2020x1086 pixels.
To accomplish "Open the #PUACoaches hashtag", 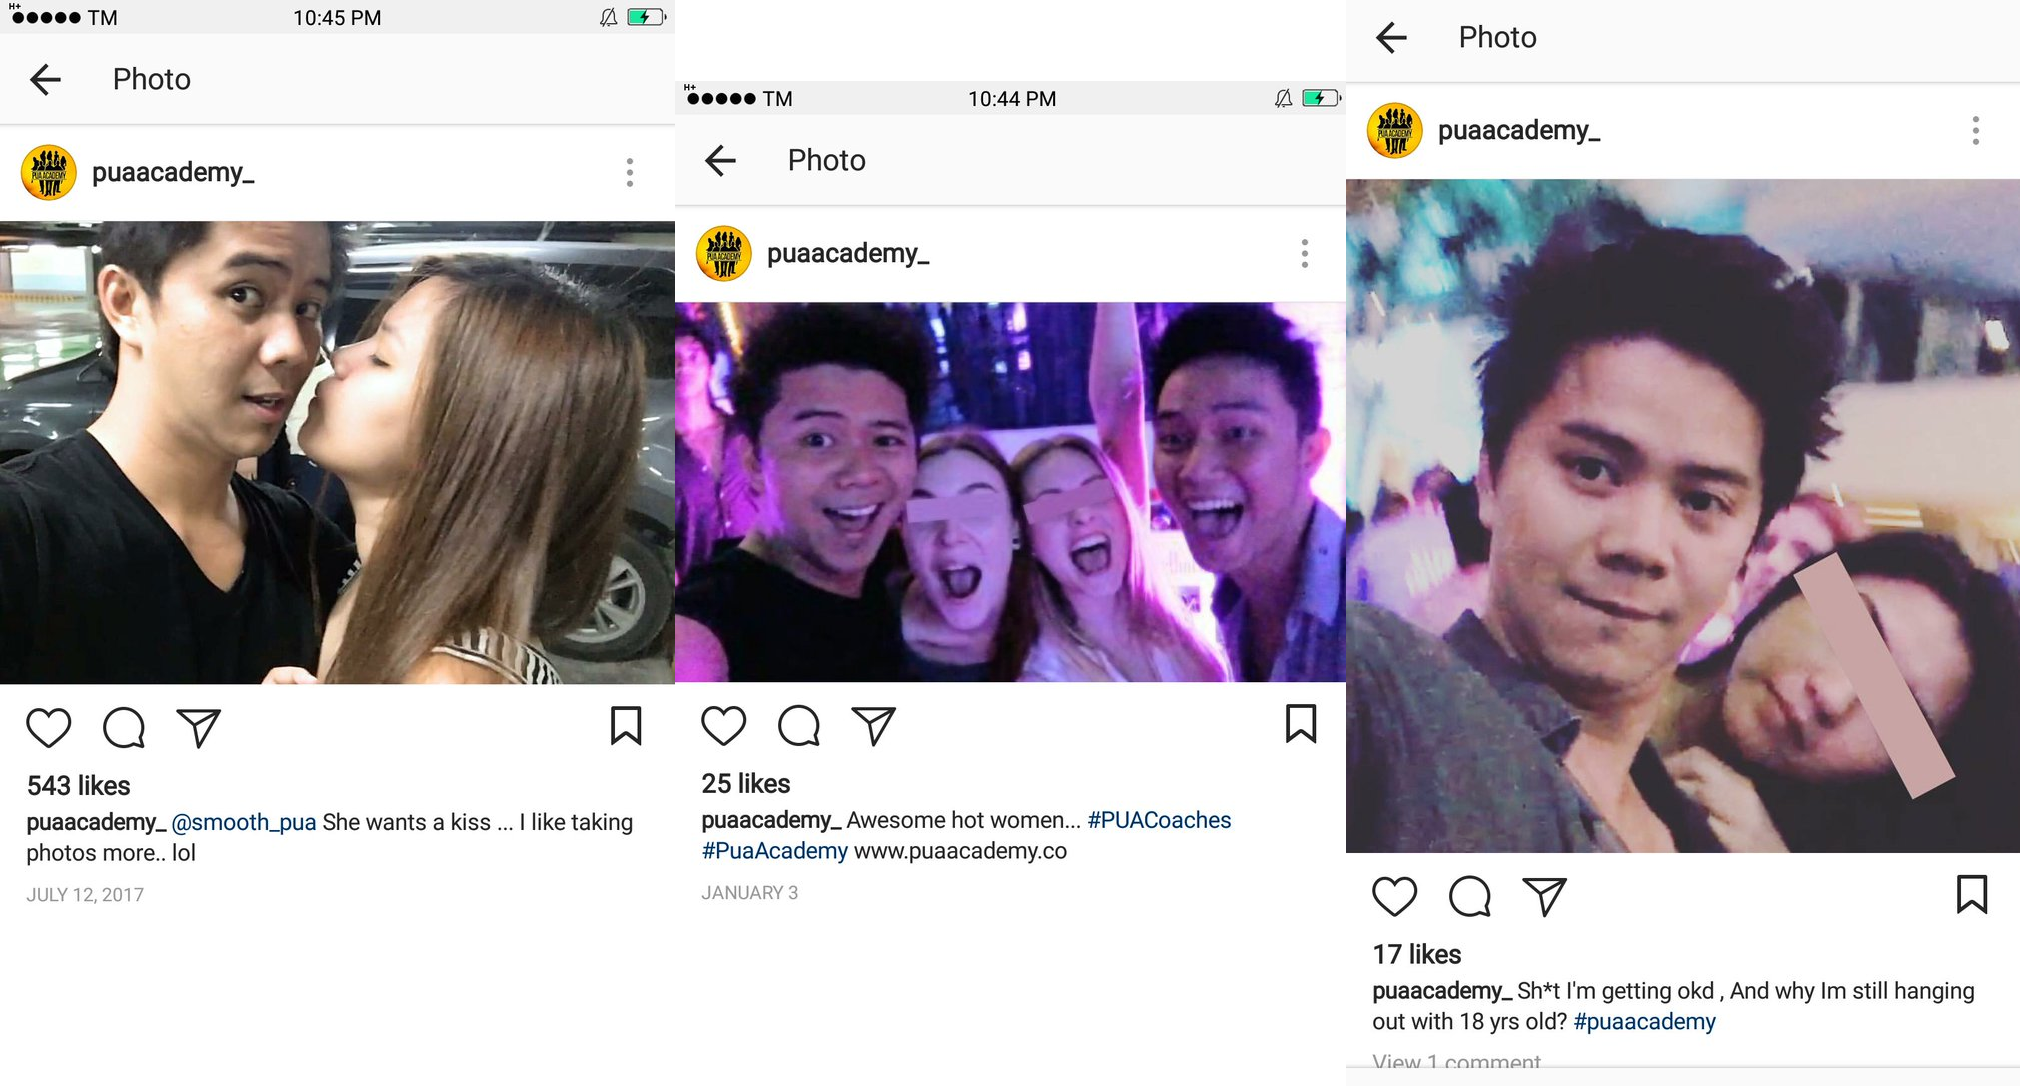I will [1159, 820].
